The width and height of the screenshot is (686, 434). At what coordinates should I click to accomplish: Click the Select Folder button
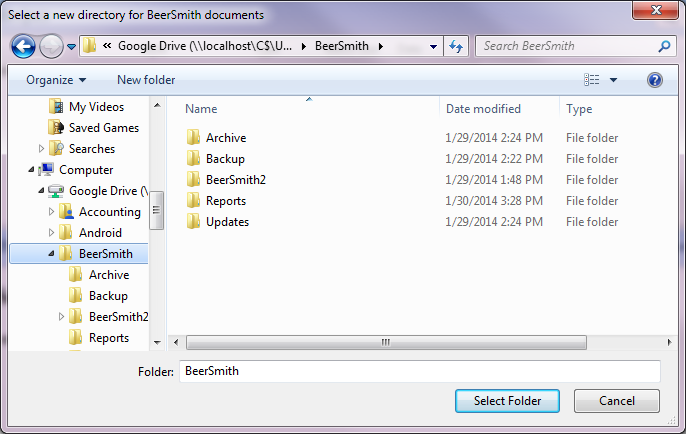507,401
